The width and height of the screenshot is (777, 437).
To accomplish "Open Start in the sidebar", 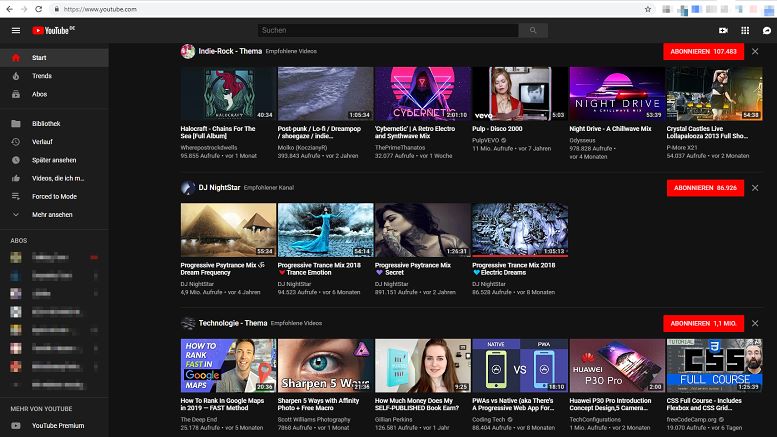I will point(55,58).
